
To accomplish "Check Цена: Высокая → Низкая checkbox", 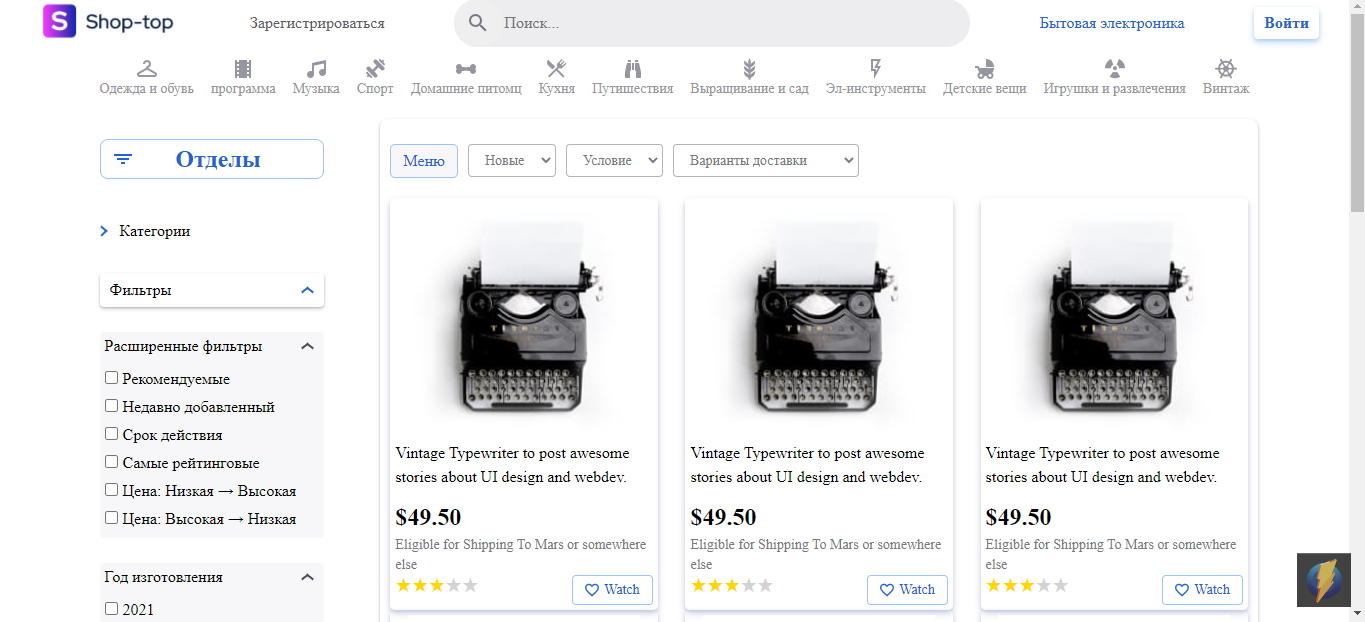I will coord(112,518).
